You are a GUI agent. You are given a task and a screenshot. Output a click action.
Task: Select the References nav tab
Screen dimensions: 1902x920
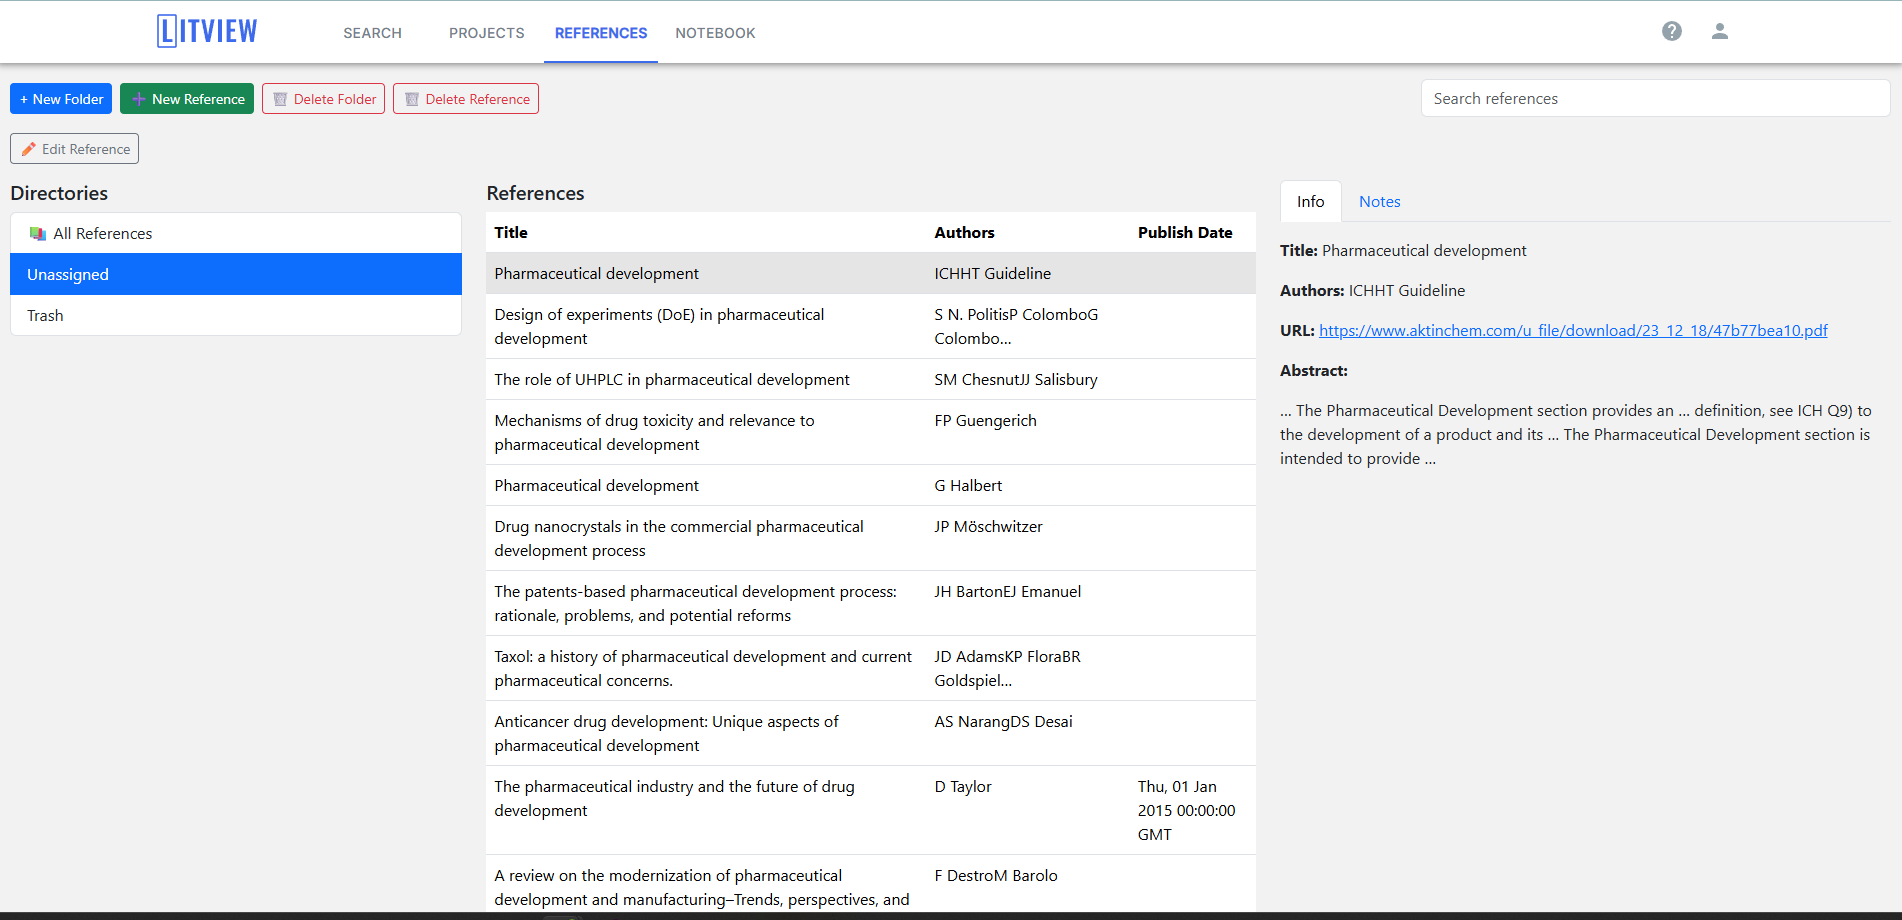(x=601, y=33)
